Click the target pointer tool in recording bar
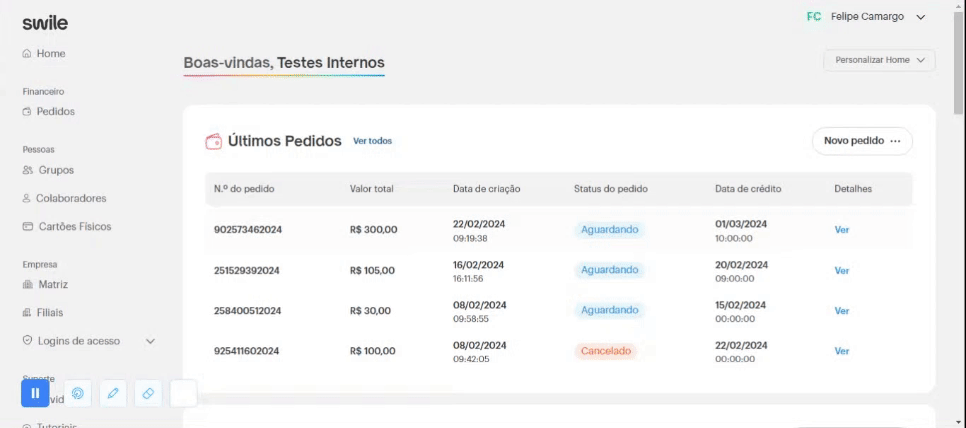Image resolution: width=966 pixels, height=428 pixels. click(x=78, y=394)
